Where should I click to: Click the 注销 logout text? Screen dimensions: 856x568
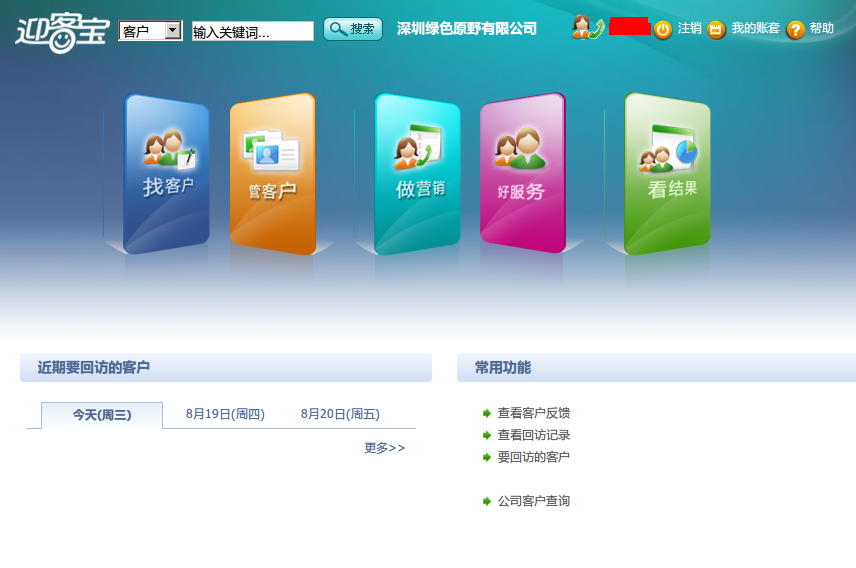[689, 28]
